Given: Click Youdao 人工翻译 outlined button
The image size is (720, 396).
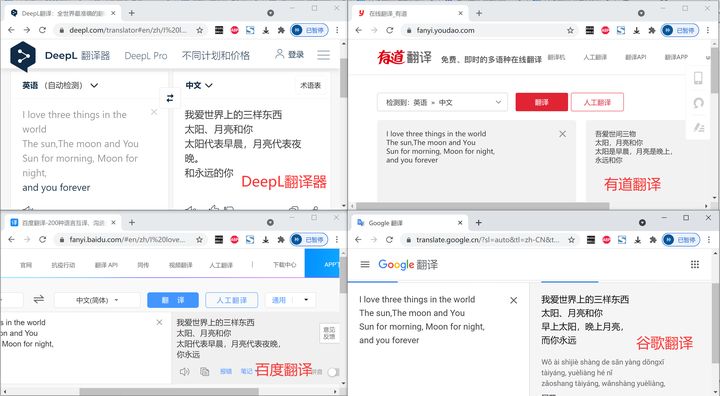Looking at the screenshot, I should click(x=597, y=102).
